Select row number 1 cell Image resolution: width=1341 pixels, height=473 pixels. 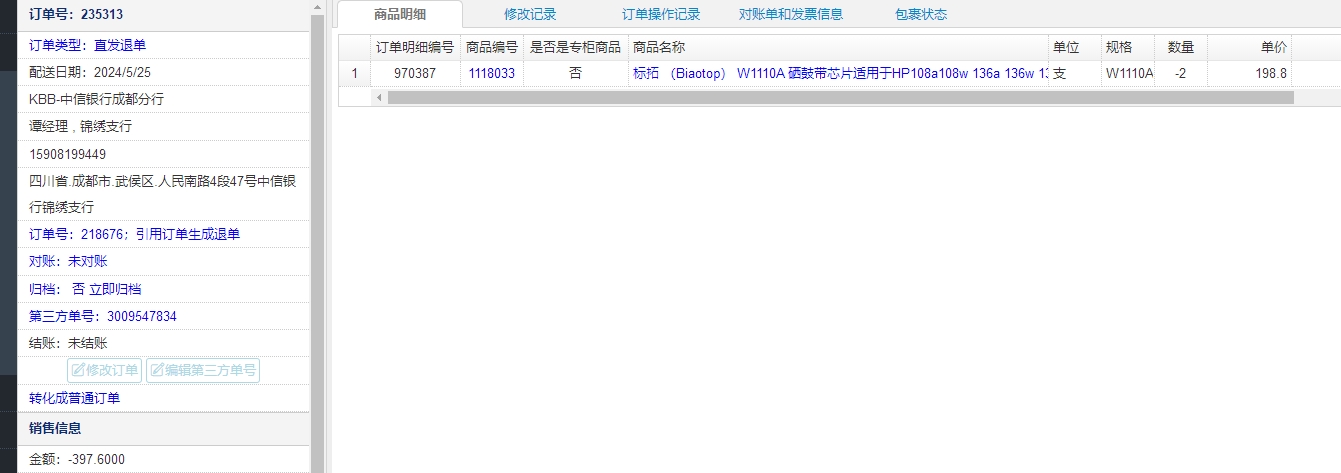[354, 73]
